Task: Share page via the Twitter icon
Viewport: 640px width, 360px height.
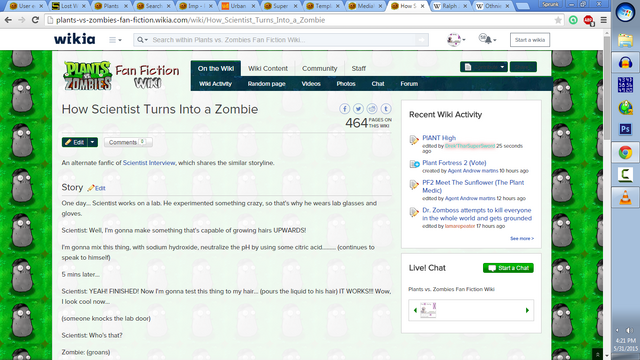Action: pyautogui.click(x=358, y=109)
